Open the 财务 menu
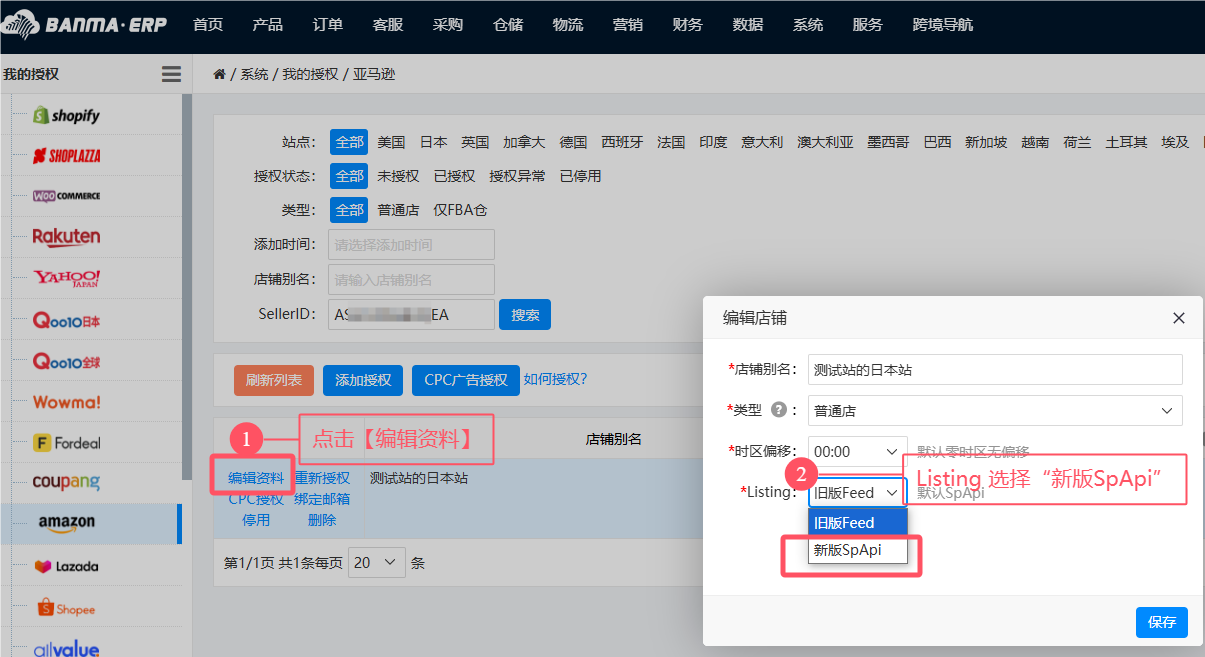Image resolution: width=1205 pixels, height=657 pixels. (x=688, y=25)
